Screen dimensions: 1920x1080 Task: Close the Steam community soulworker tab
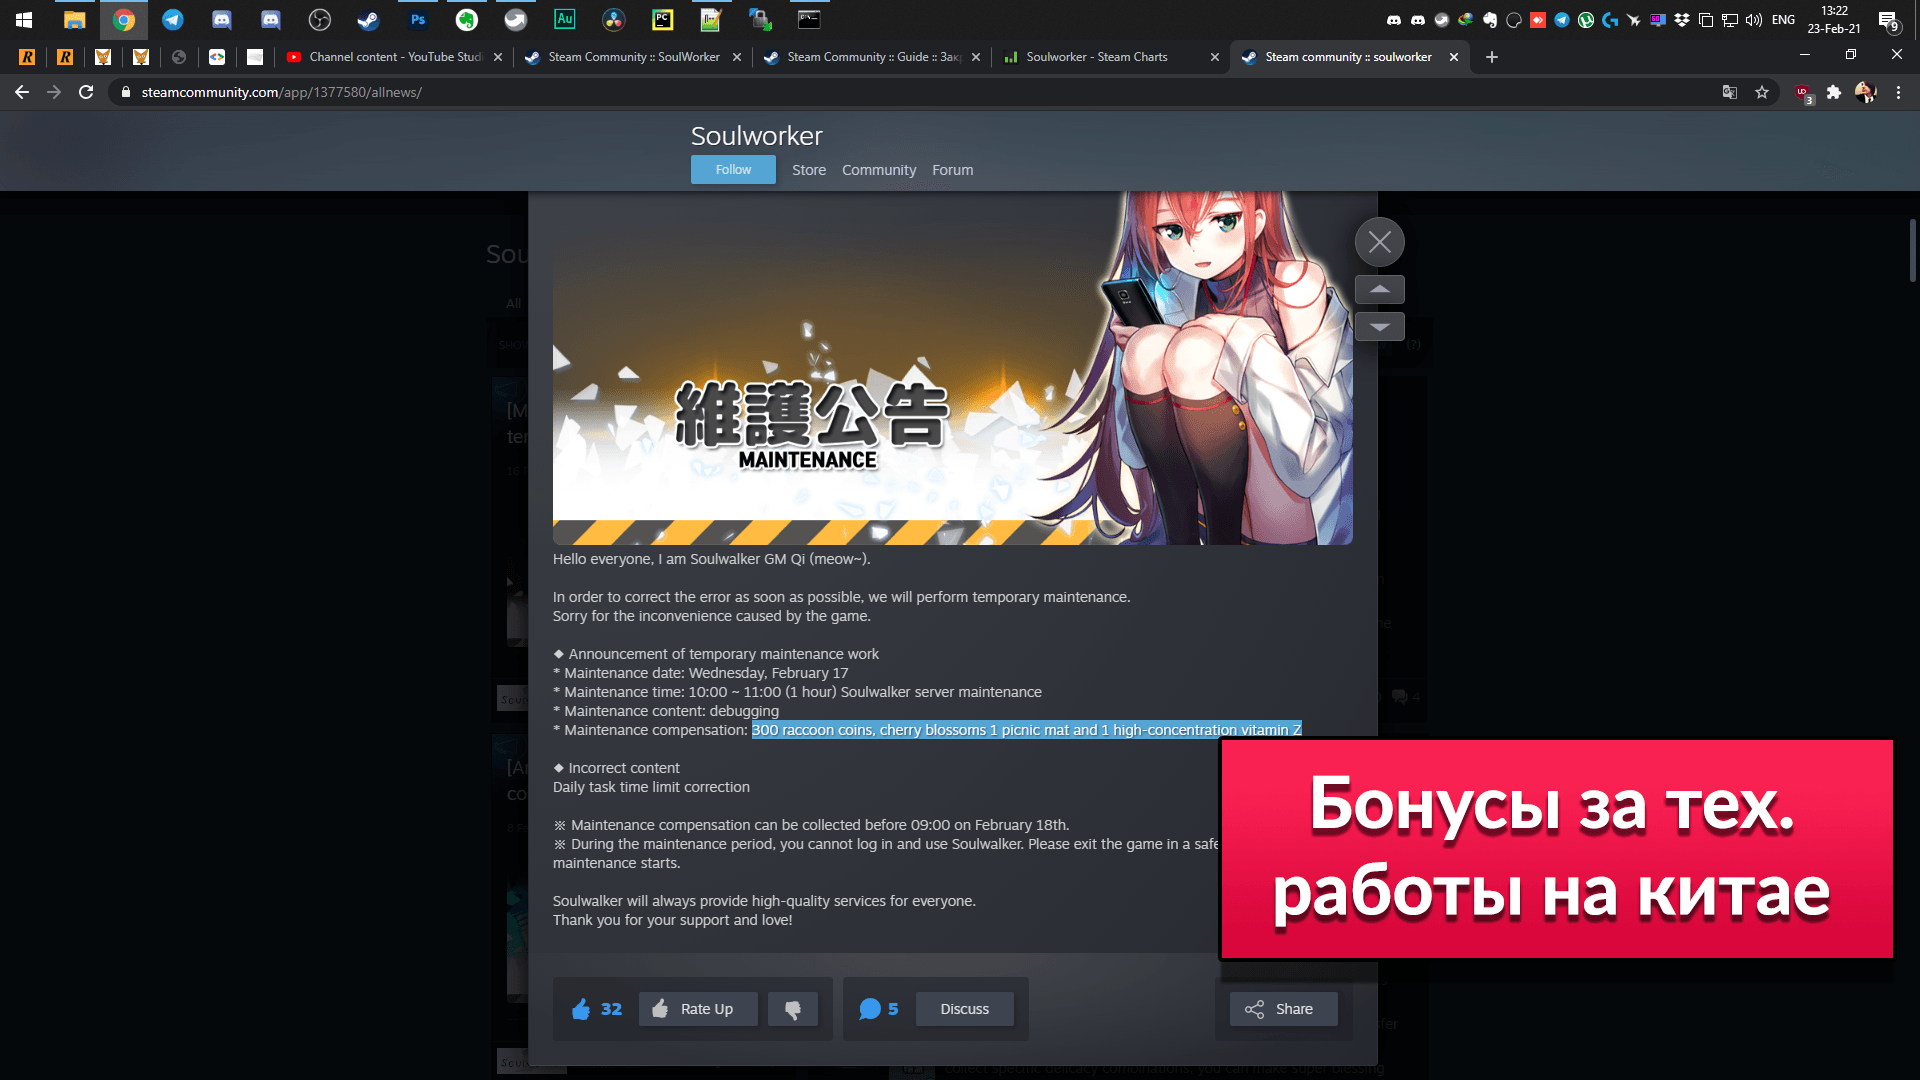click(1454, 57)
